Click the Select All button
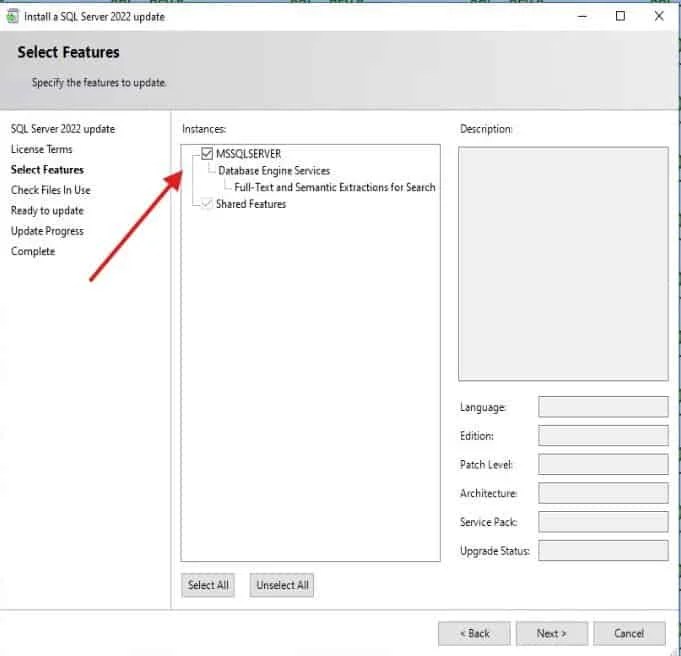 (x=208, y=585)
